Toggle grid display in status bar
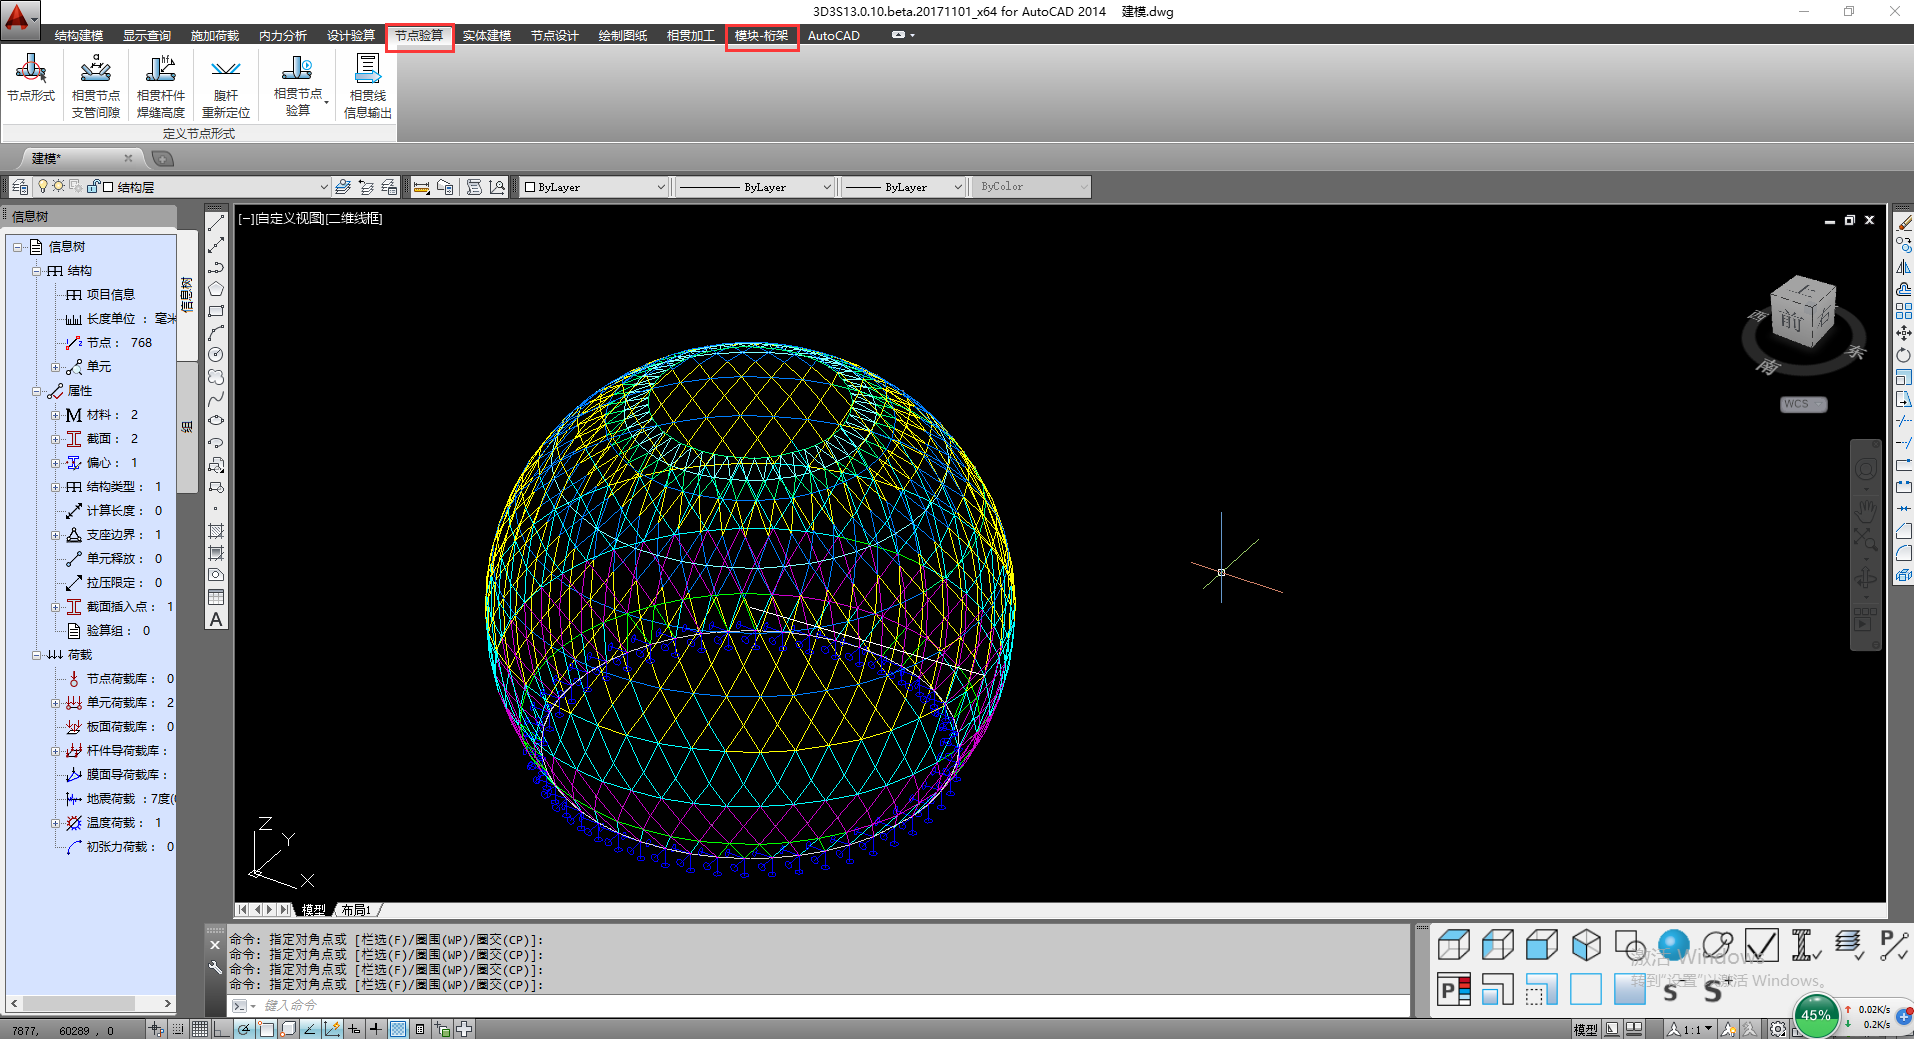This screenshot has height=1039, width=1914. click(x=200, y=1029)
